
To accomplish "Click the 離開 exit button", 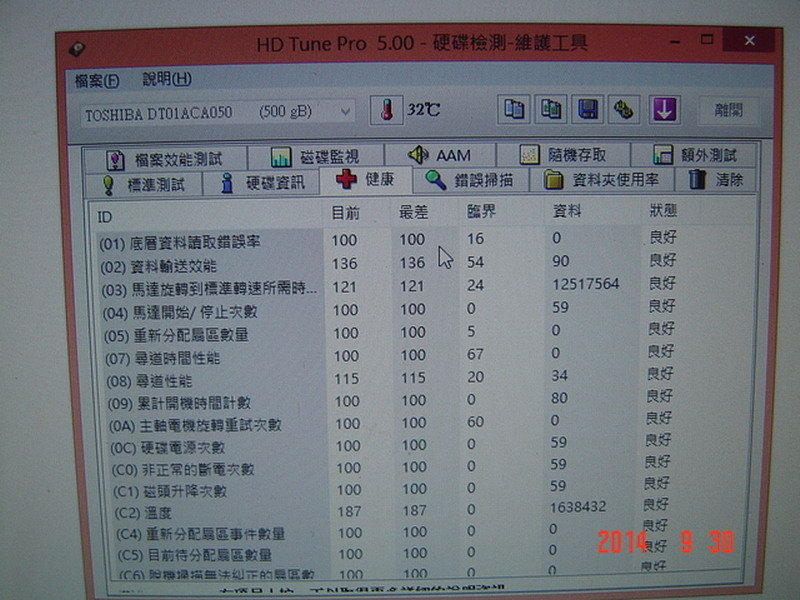I will (x=728, y=110).
